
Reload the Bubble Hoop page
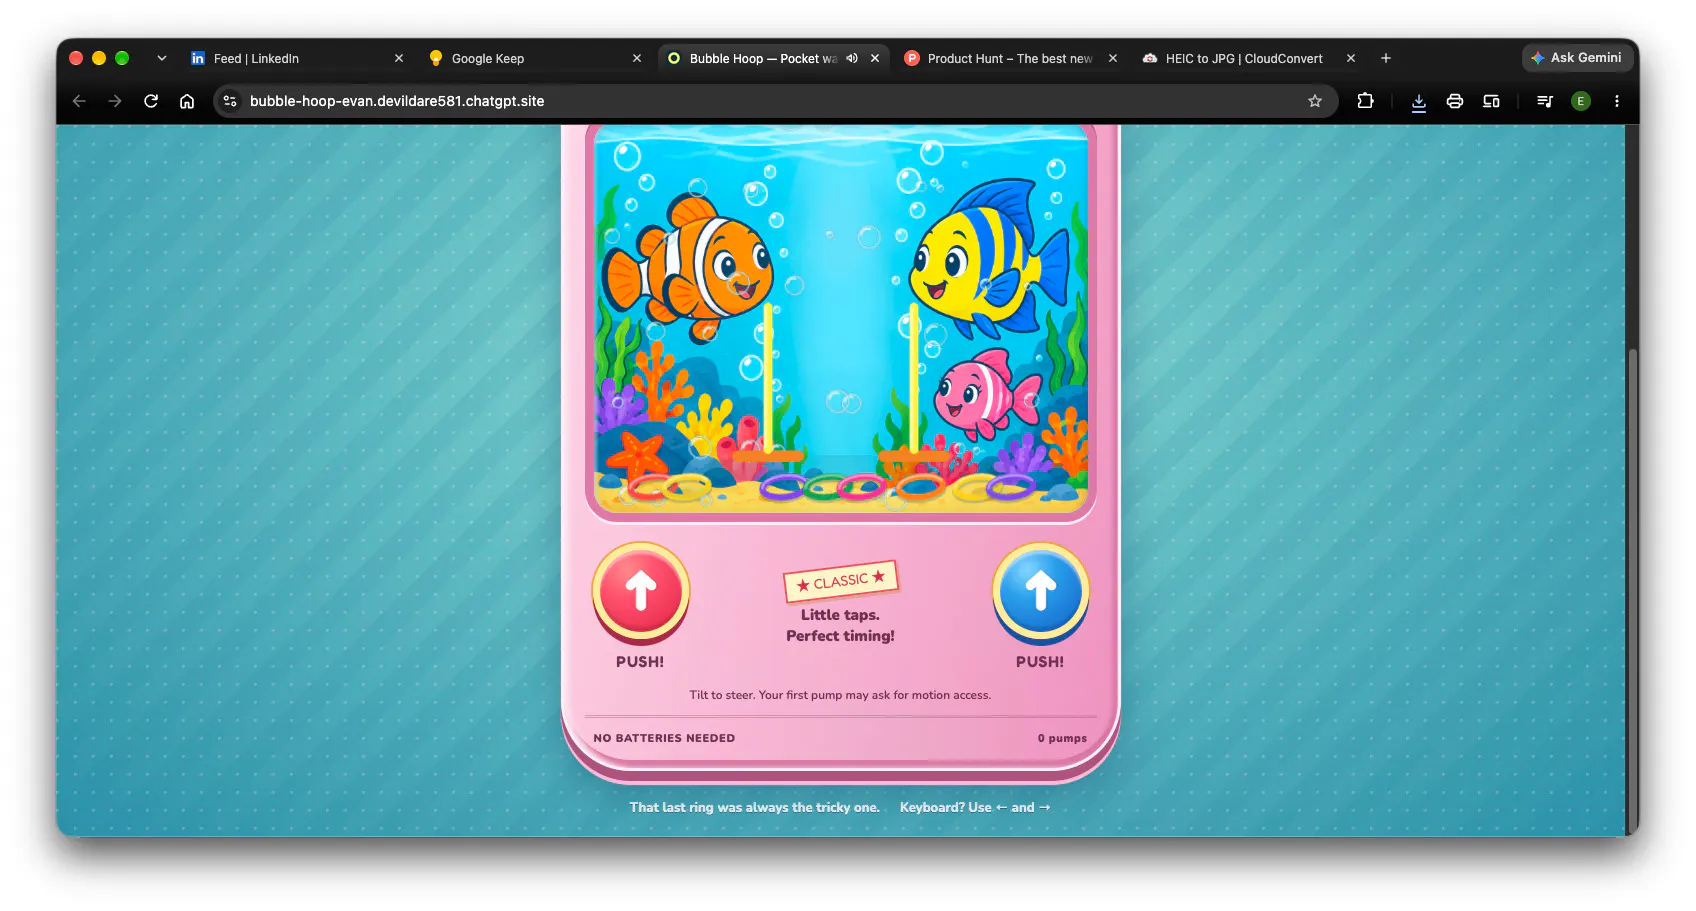coord(151,101)
